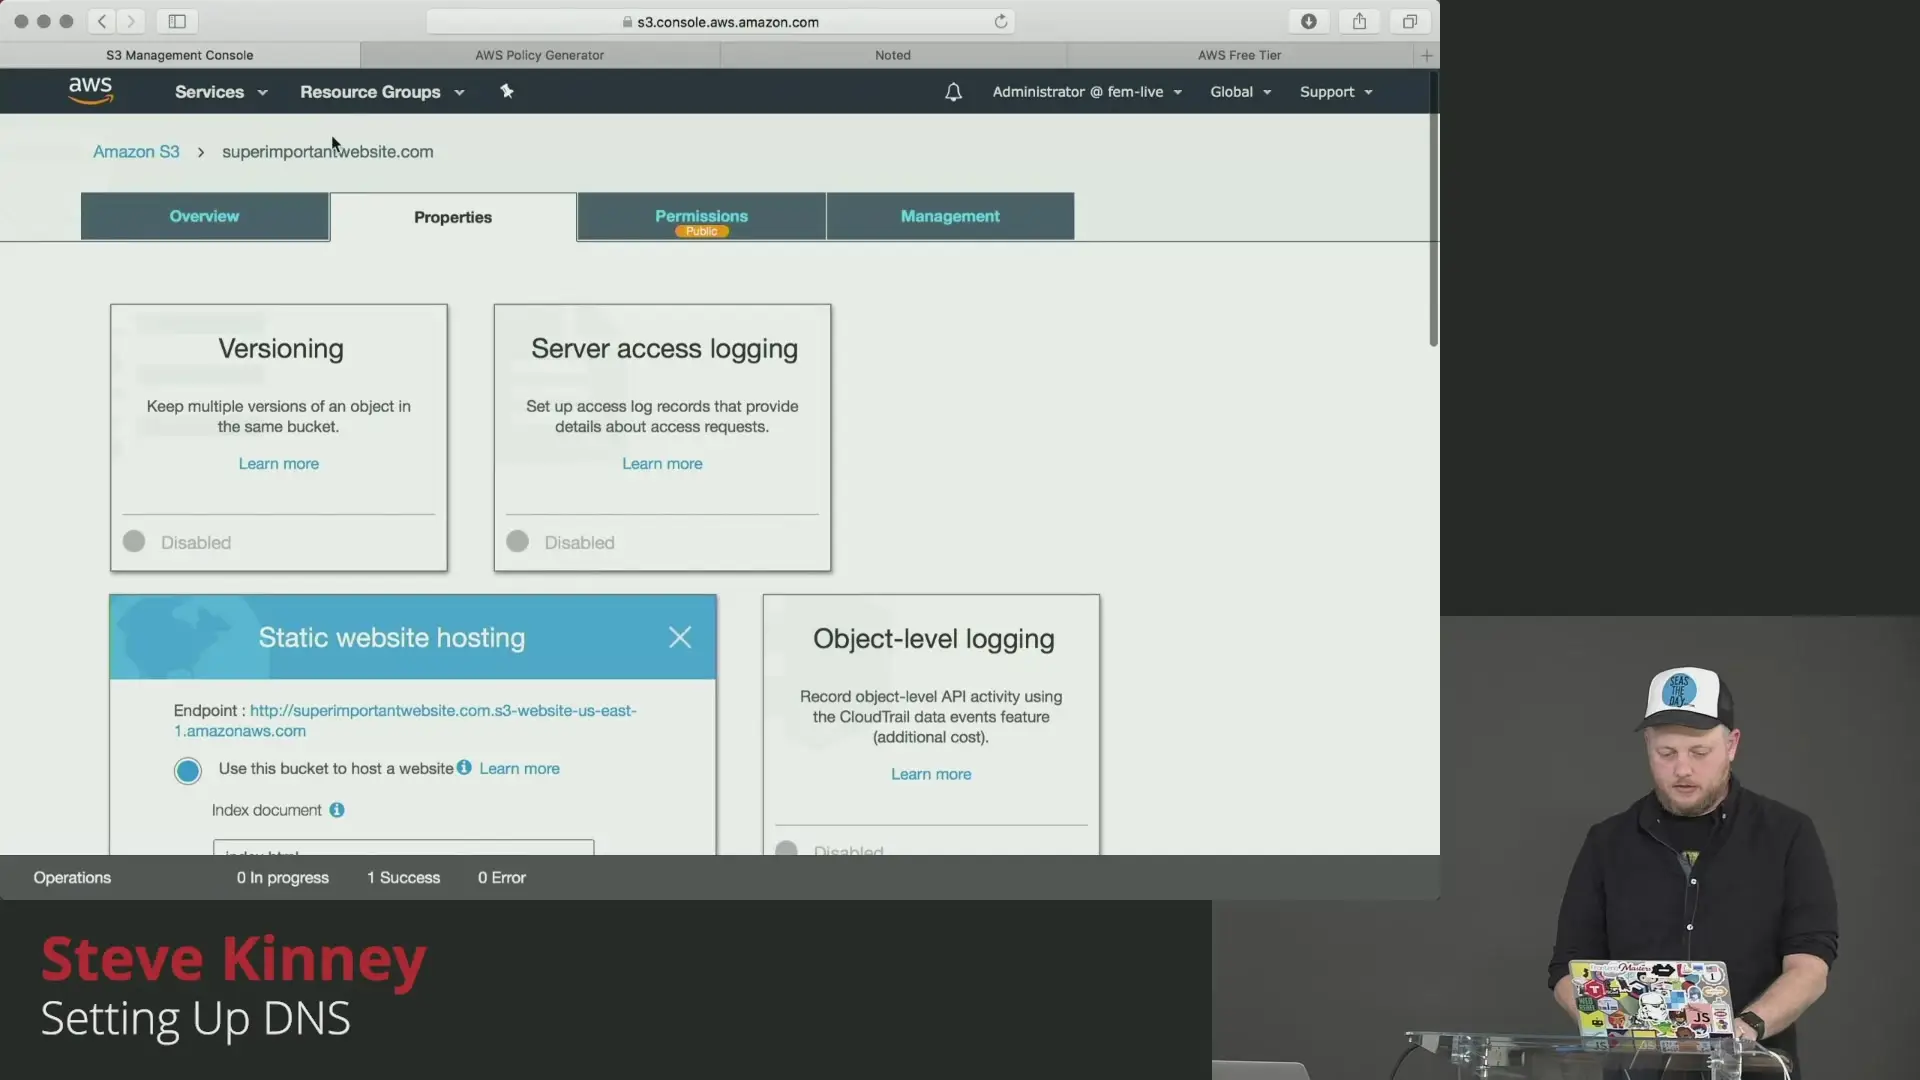
Task: Click the Operations label in status bar
Action: [72, 877]
